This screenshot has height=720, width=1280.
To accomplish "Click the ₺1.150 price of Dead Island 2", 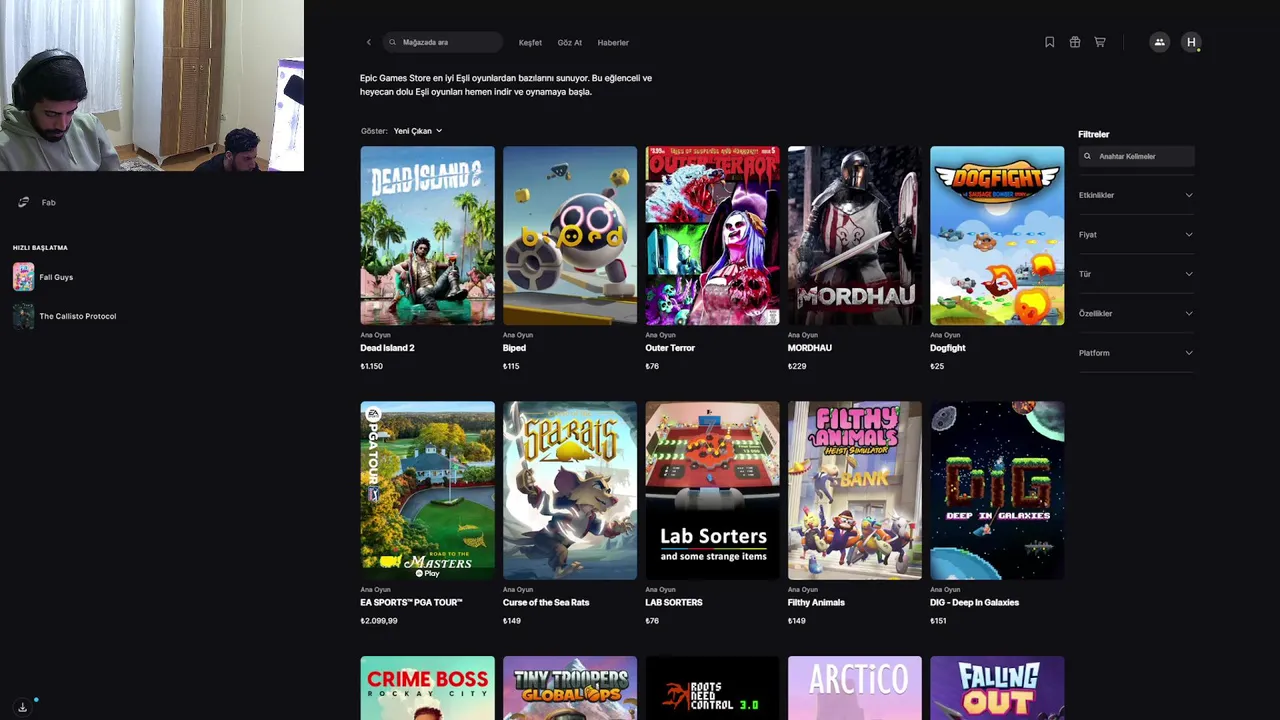I will [372, 366].
